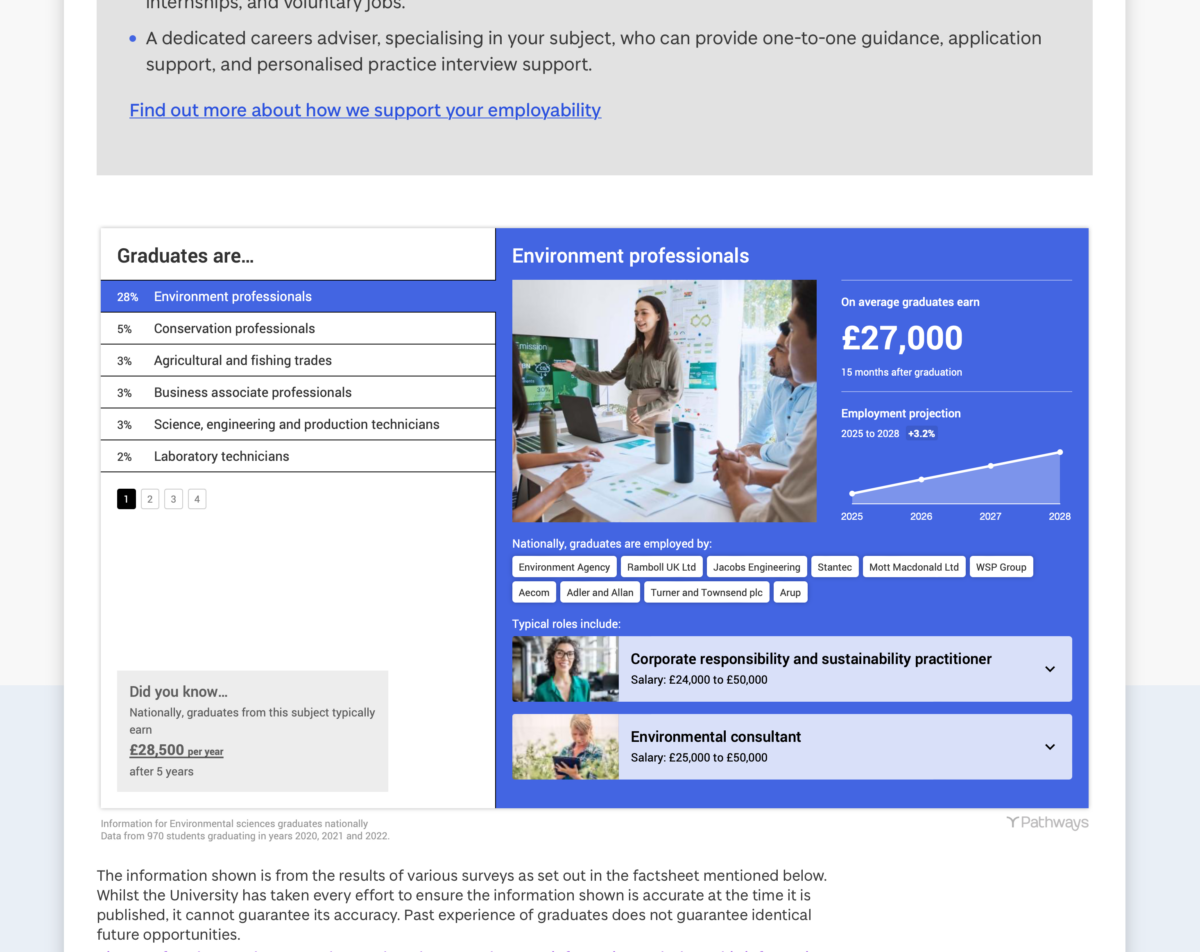
Task: Click the 2028 point on projection chart
Action: (1060, 452)
